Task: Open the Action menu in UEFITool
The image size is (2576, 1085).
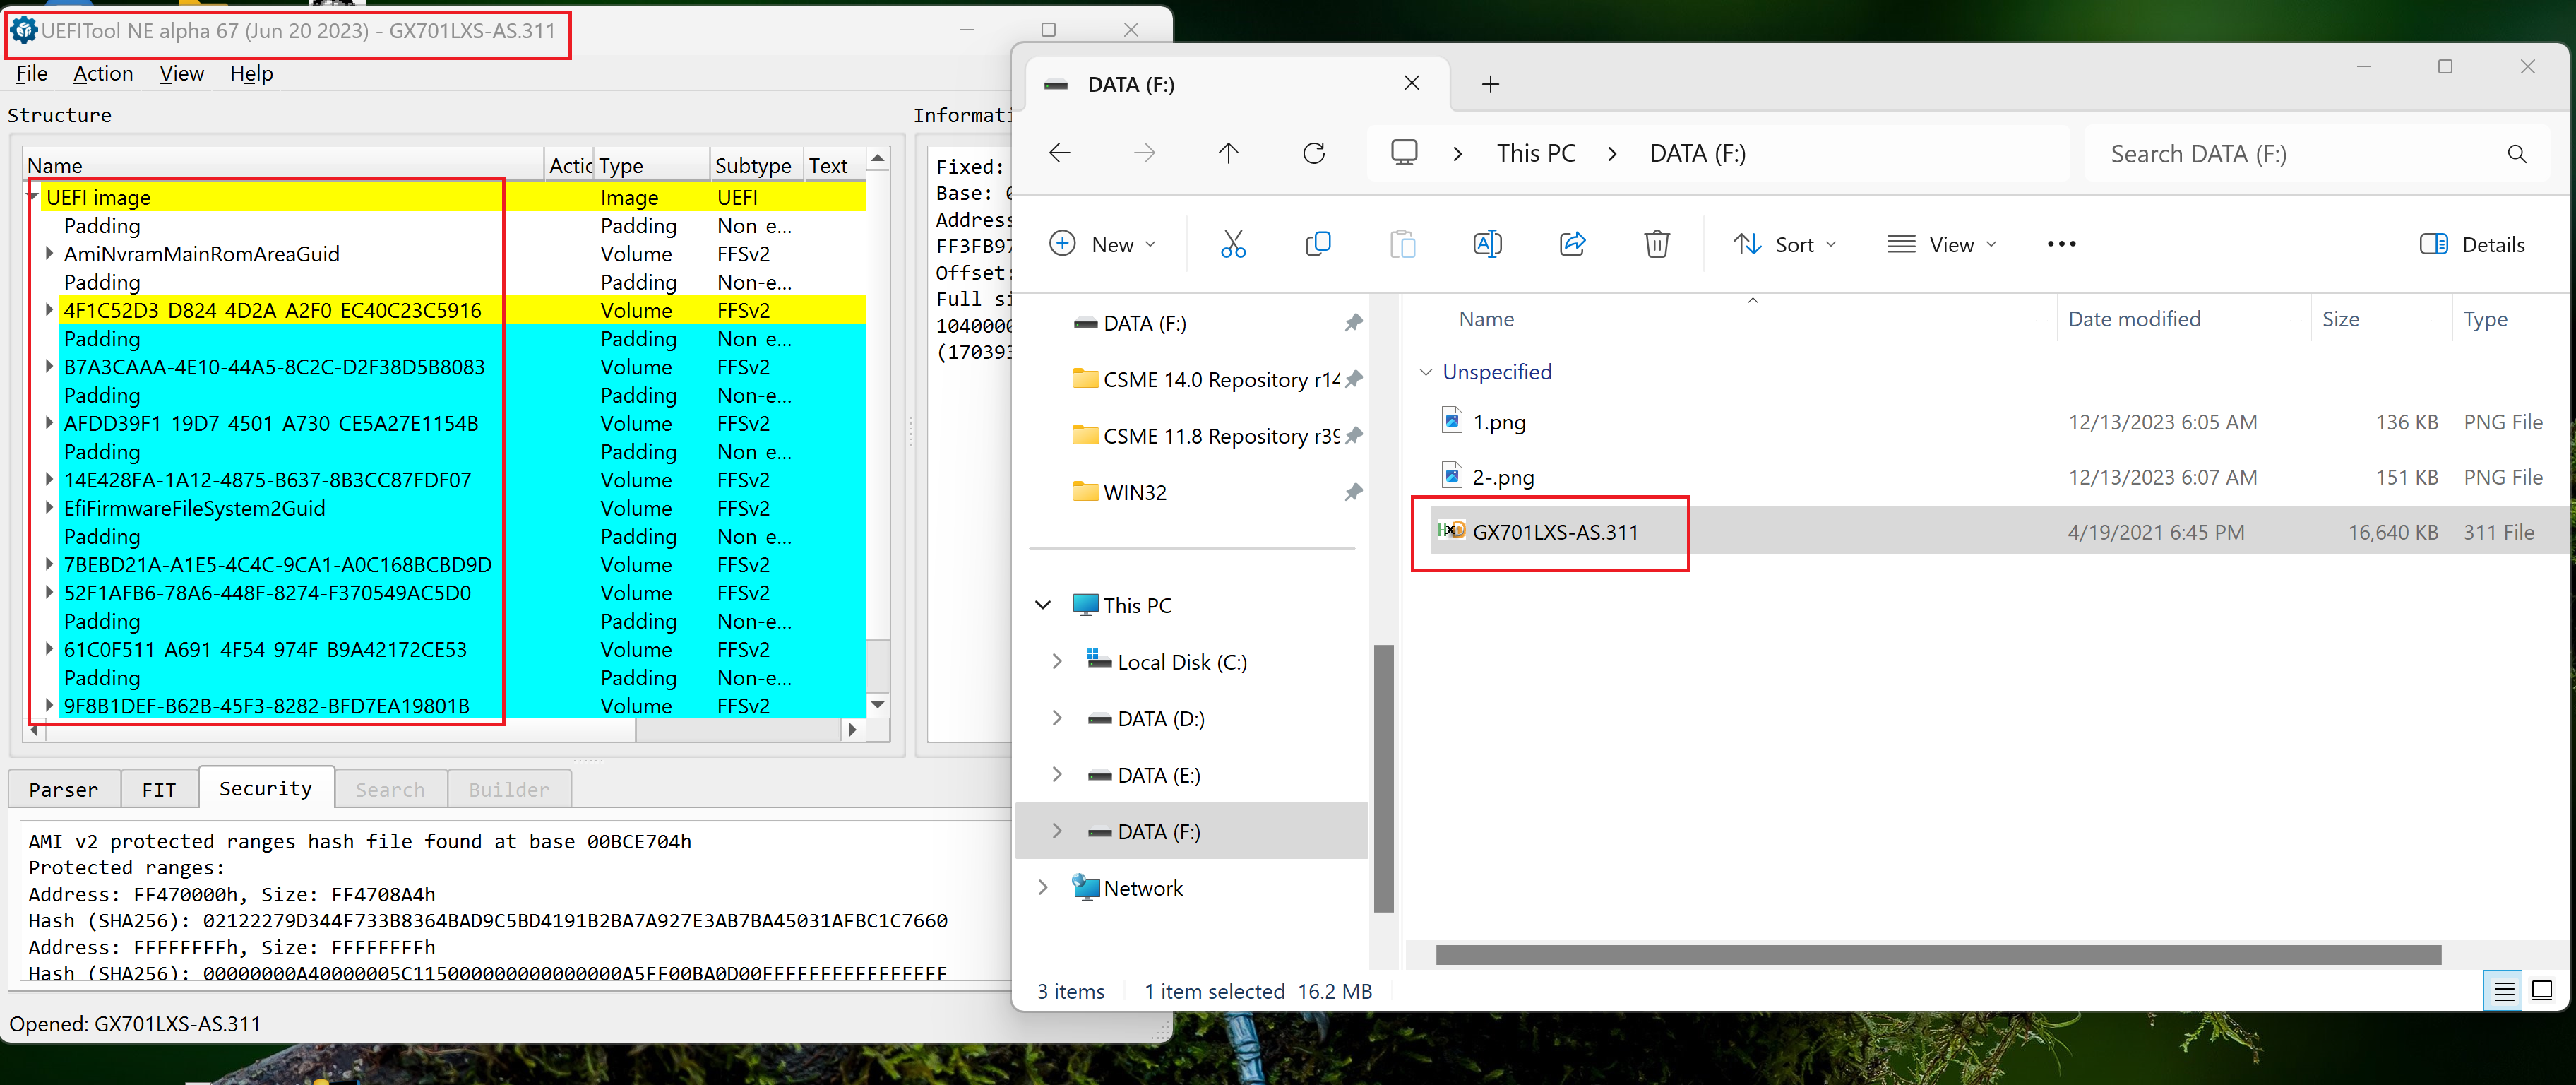Action: pyautogui.click(x=103, y=74)
